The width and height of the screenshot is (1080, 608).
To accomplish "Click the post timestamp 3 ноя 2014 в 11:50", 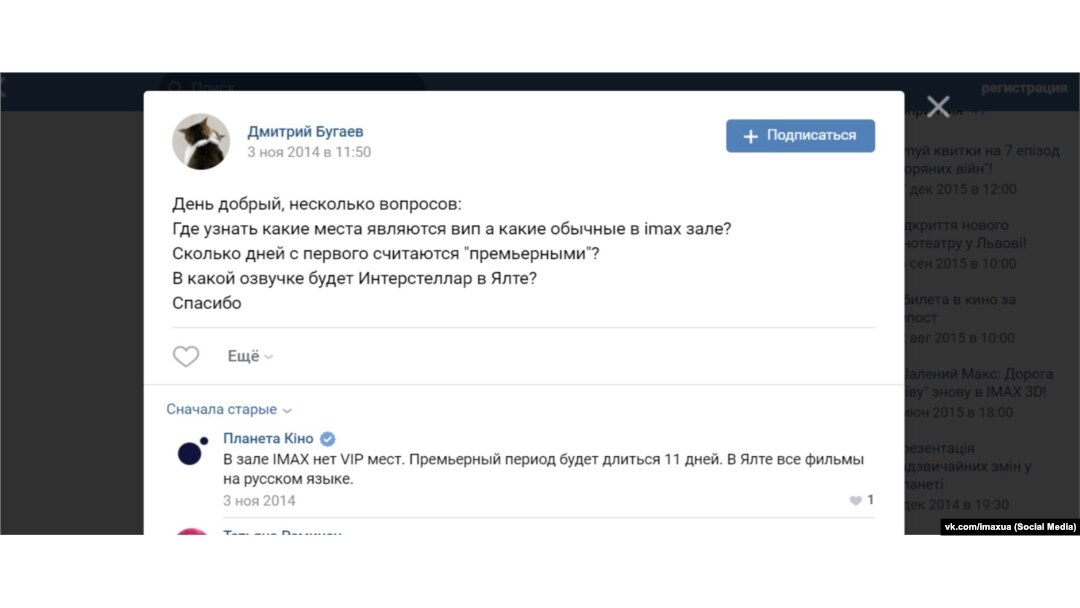I will (x=309, y=152).
